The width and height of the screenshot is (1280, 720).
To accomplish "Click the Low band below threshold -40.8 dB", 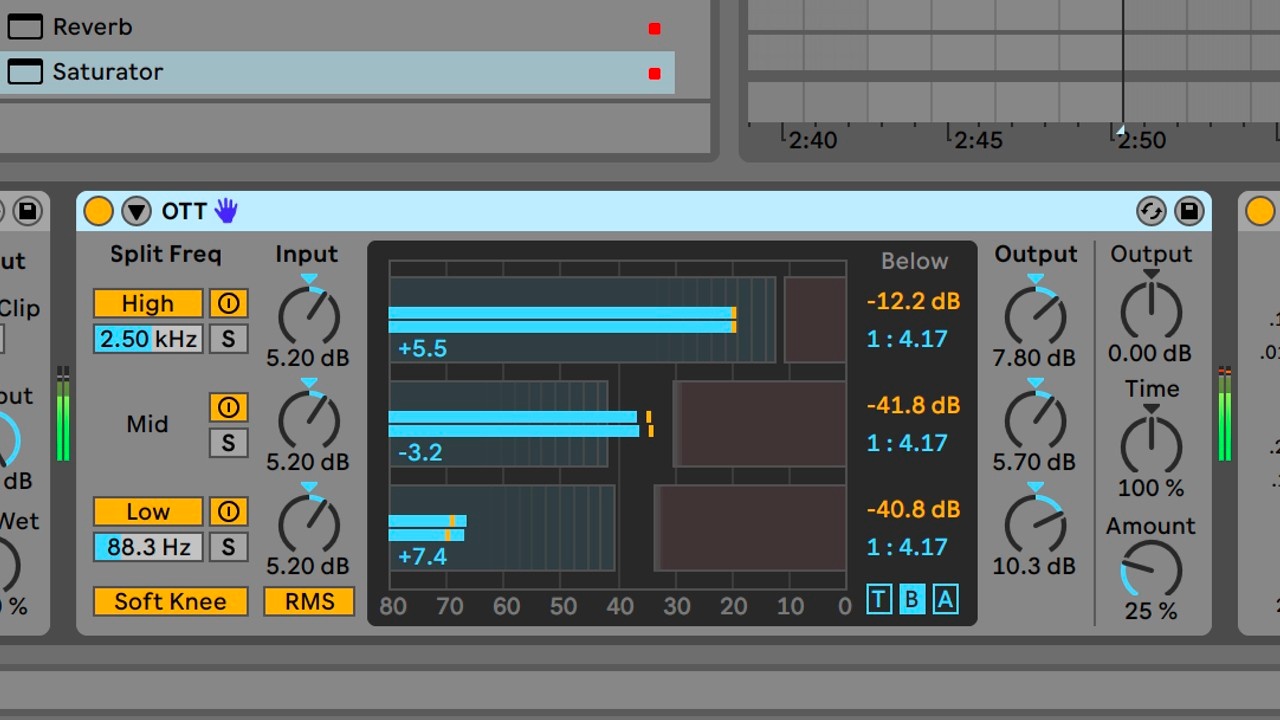I will 913,509.
